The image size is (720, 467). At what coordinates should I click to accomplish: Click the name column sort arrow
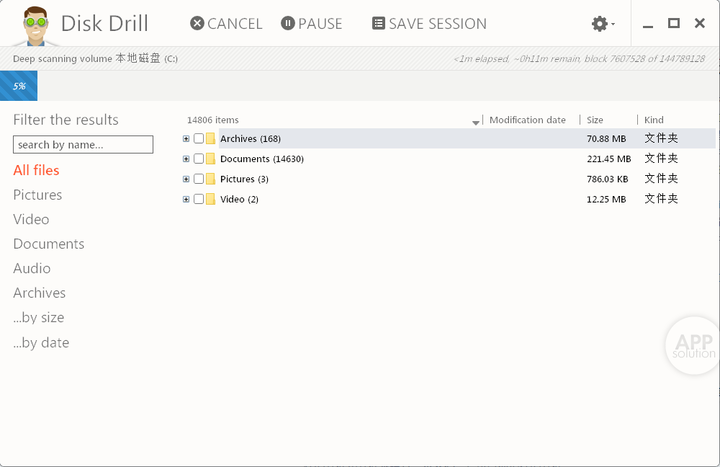click(476, 122)
